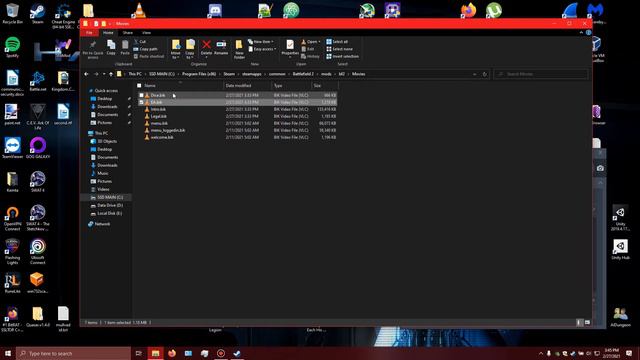Tick the checkbox beside Dice.bik

141,95
